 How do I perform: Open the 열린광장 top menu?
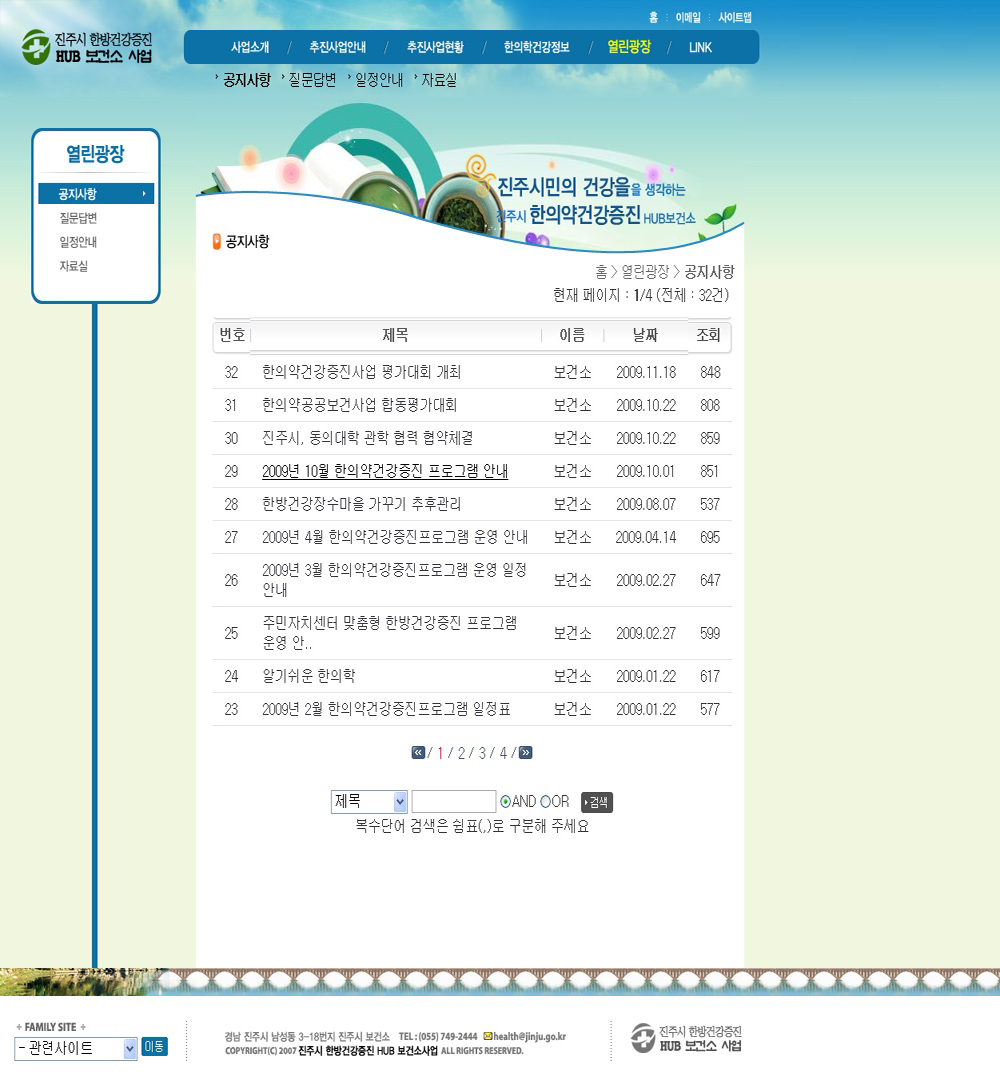click(629, 47)
